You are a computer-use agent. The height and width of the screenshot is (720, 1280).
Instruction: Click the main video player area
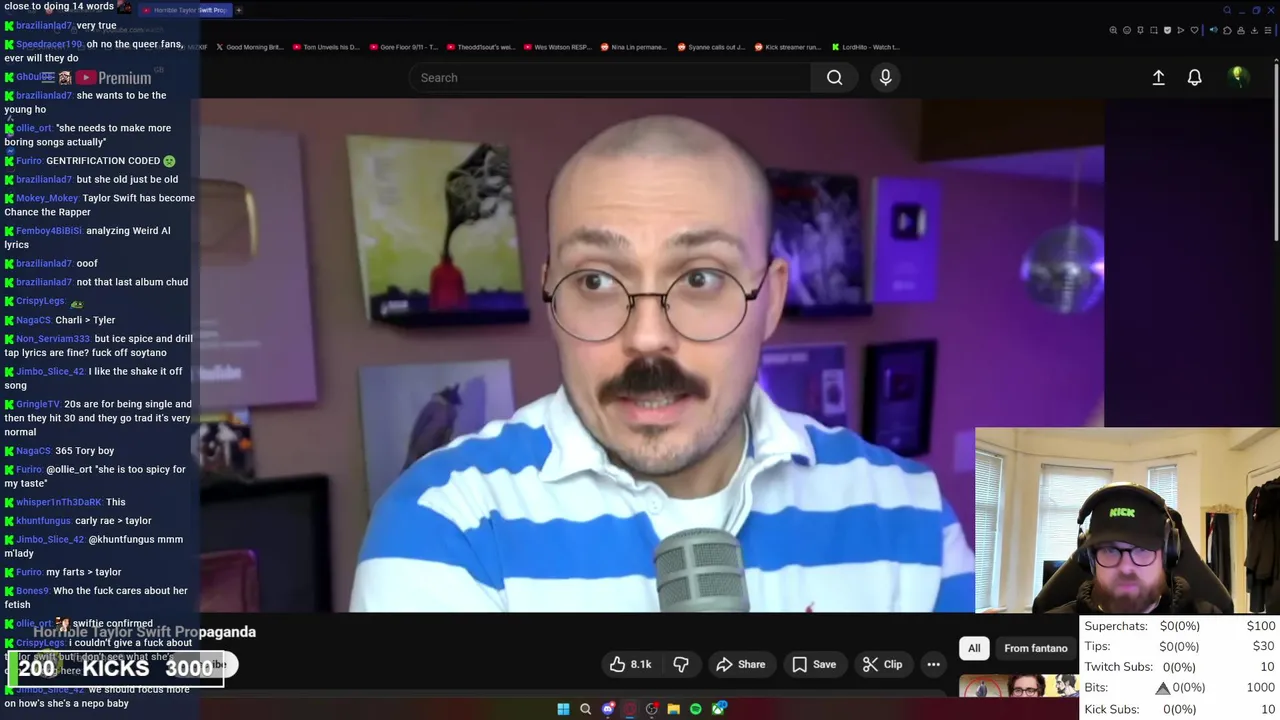point(652,355)
